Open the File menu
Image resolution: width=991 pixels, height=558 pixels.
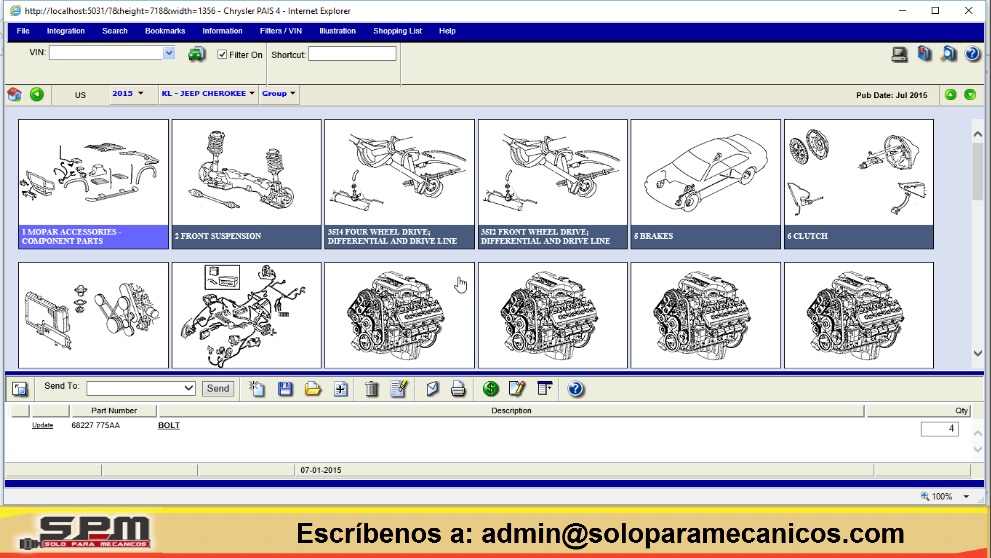pyautogui.click(x=23, y=31)
